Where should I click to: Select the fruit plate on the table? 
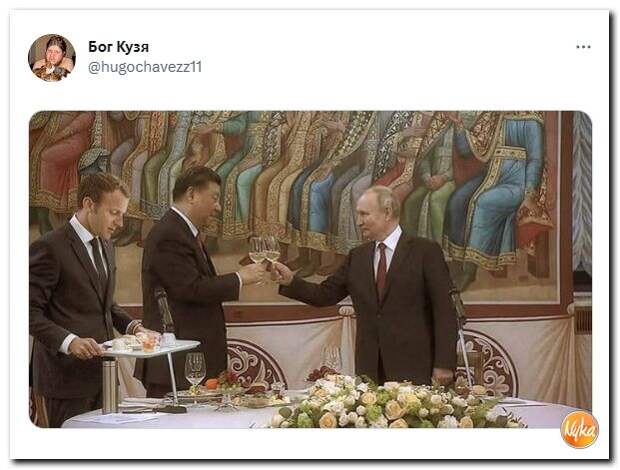coord(221,389)
